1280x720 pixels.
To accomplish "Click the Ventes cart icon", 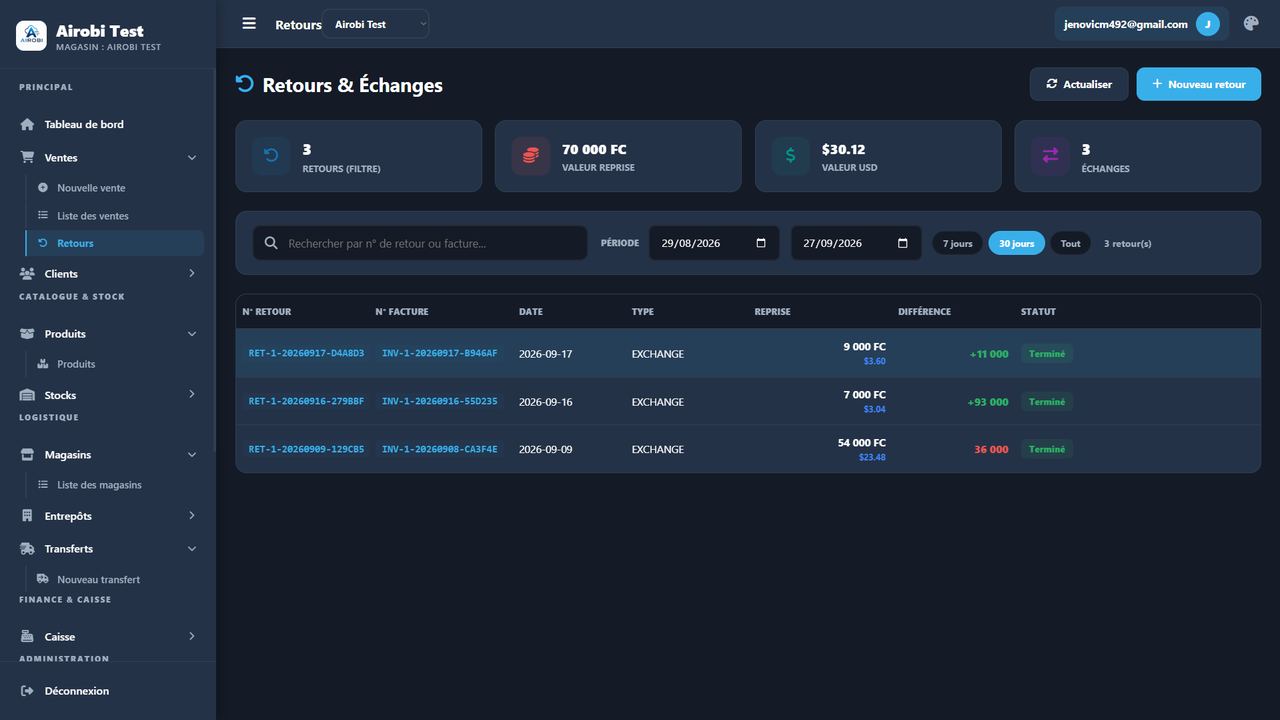I will click(x=28, y=158).
